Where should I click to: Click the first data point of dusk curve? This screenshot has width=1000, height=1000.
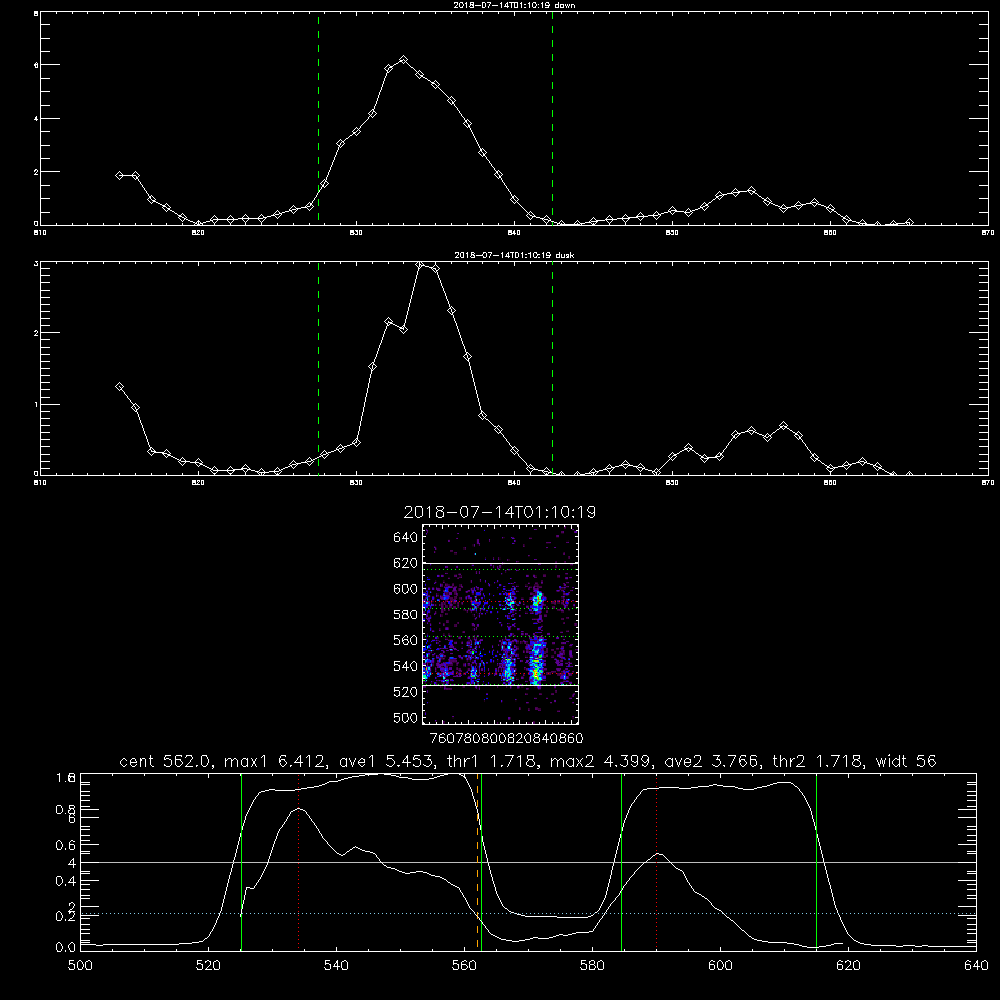coord(119,386)
